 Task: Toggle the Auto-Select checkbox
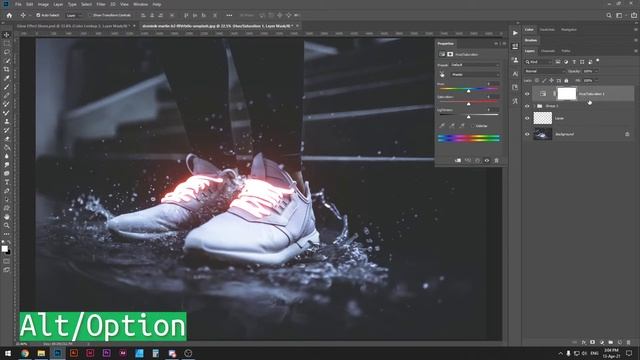point(38,15)
